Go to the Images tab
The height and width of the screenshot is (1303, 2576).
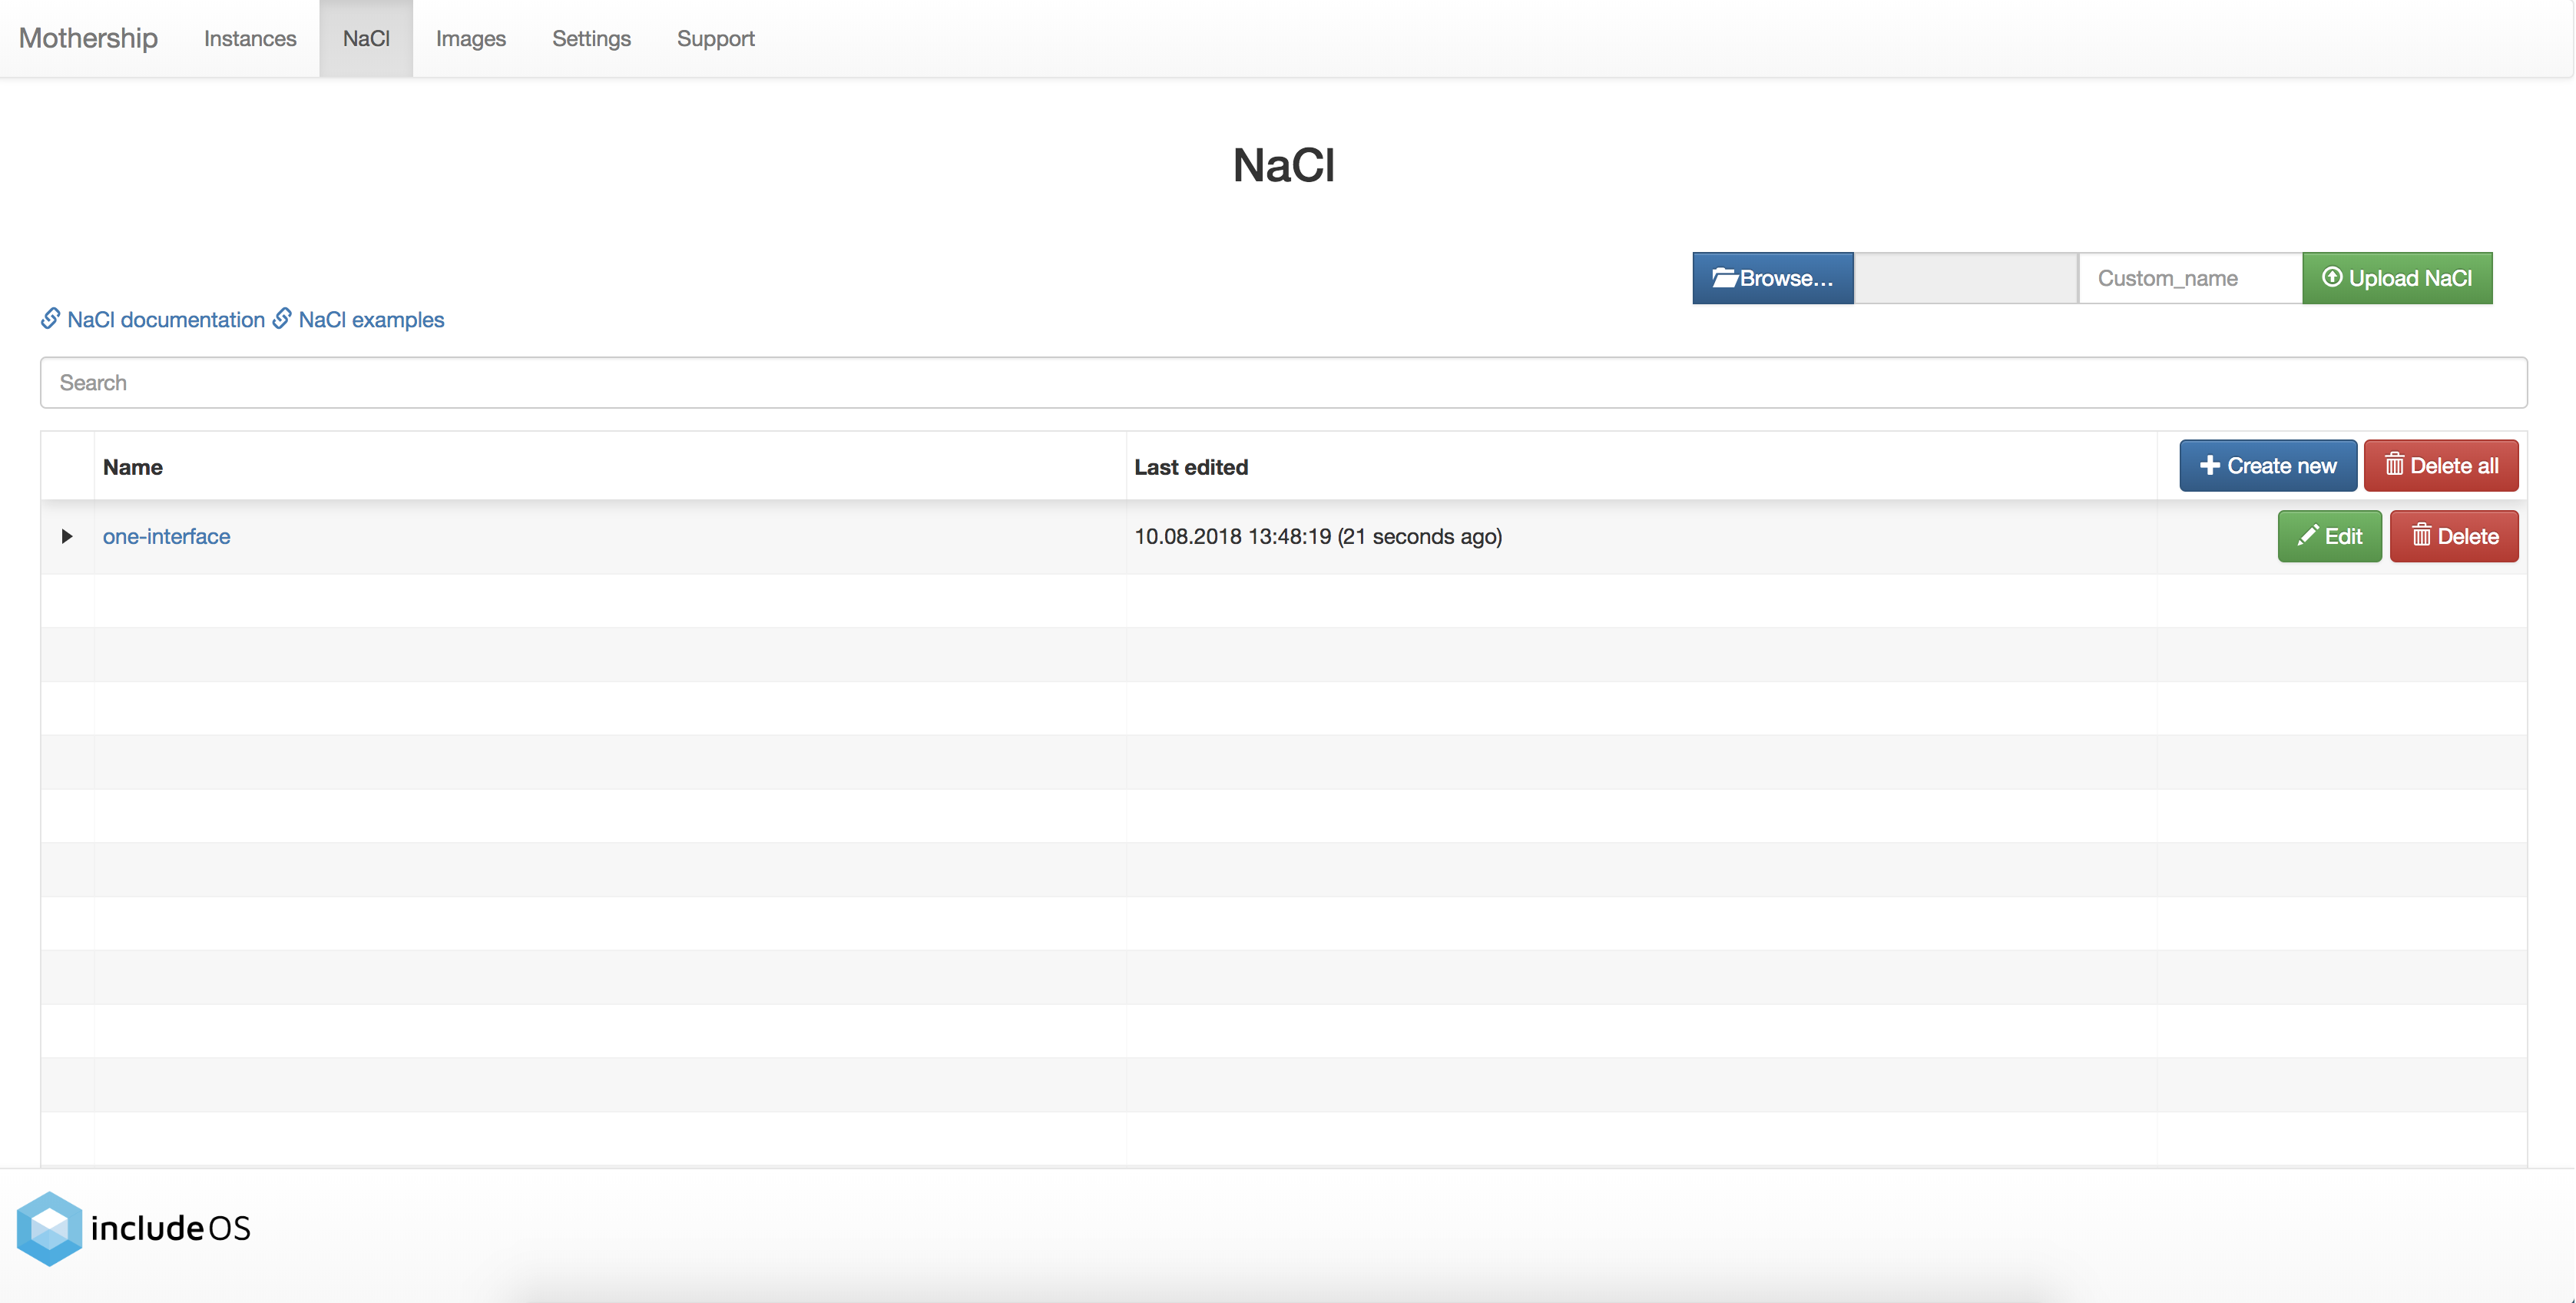point(471,38)
